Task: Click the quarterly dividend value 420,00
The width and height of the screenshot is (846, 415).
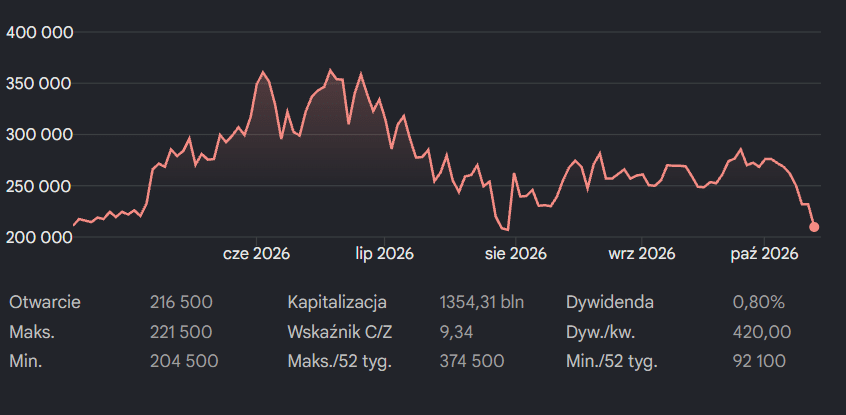Action: 762,332
